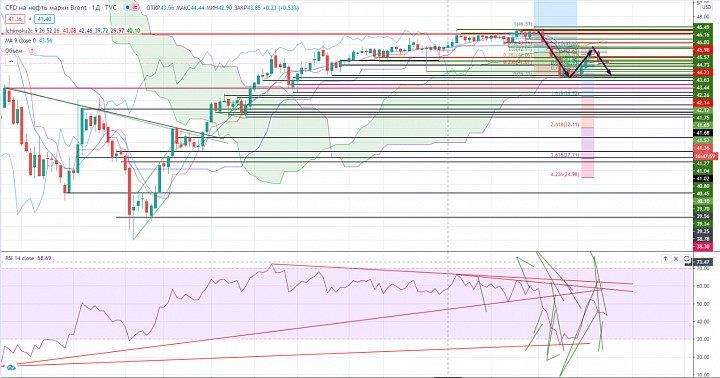
Task: Click the green market status dot
Action: point(128,7)
